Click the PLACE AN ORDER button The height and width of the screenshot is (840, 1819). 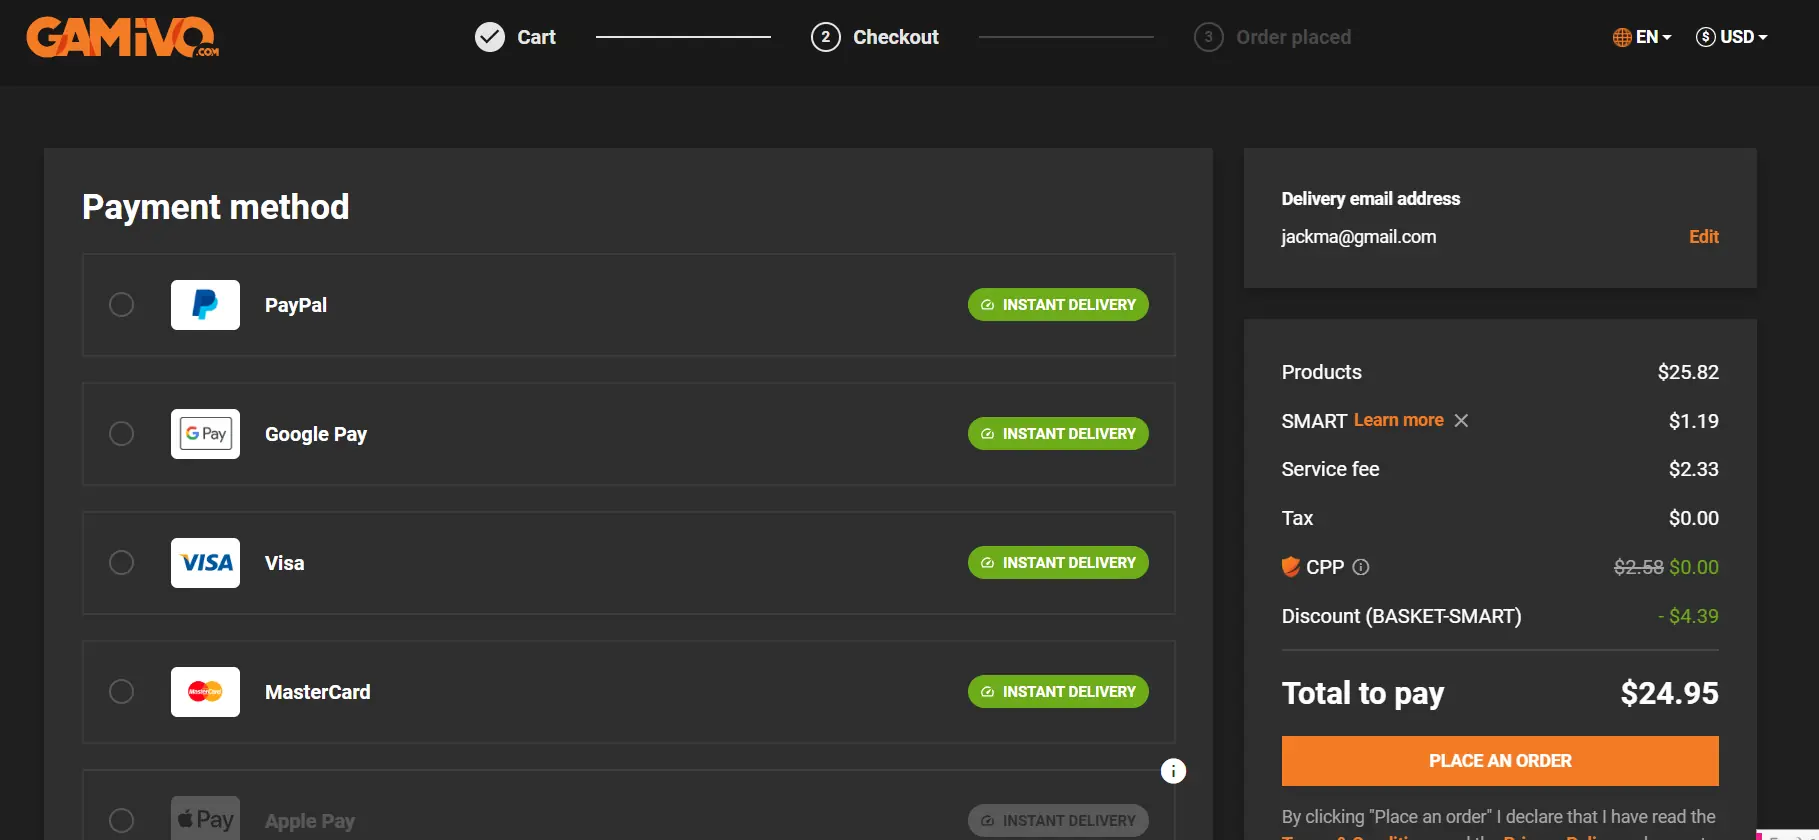[1500, 761]
